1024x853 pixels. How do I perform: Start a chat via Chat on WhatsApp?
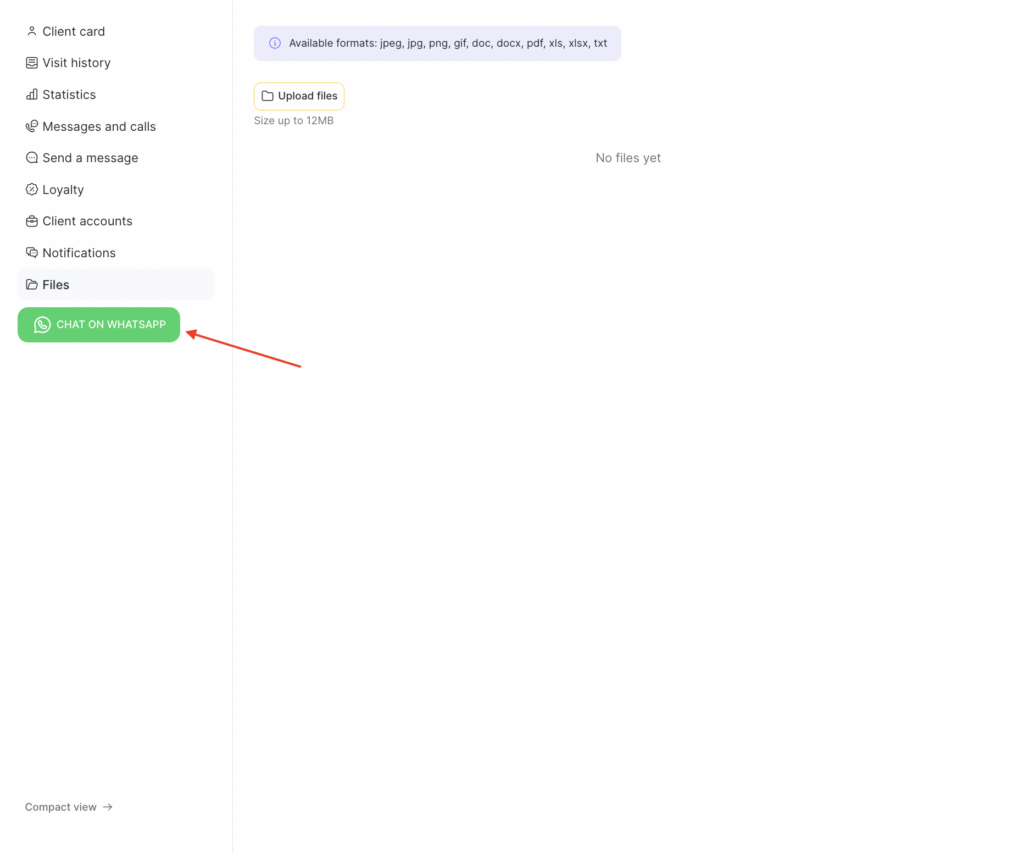pos(110,325)
